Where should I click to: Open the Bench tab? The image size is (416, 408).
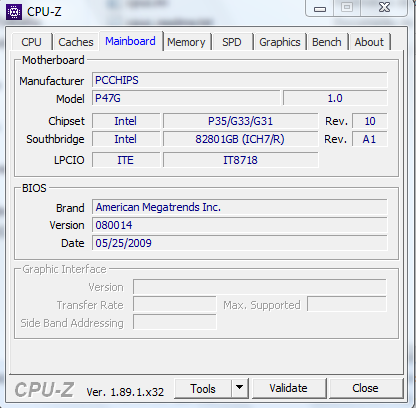tap(327, 42)
